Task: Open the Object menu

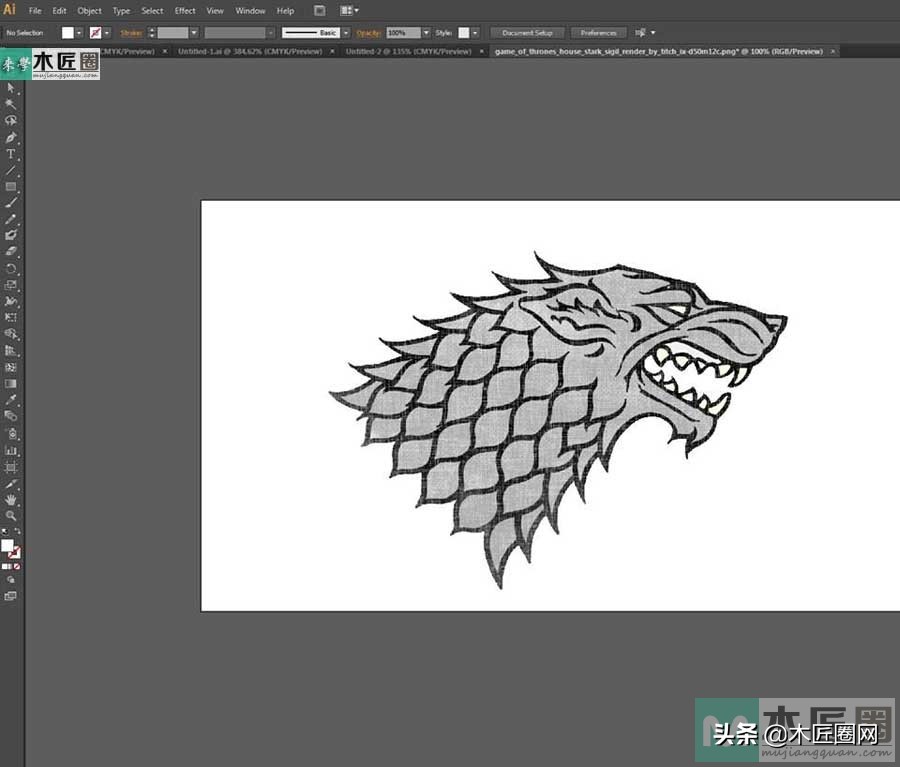Action: coord(90,10)
